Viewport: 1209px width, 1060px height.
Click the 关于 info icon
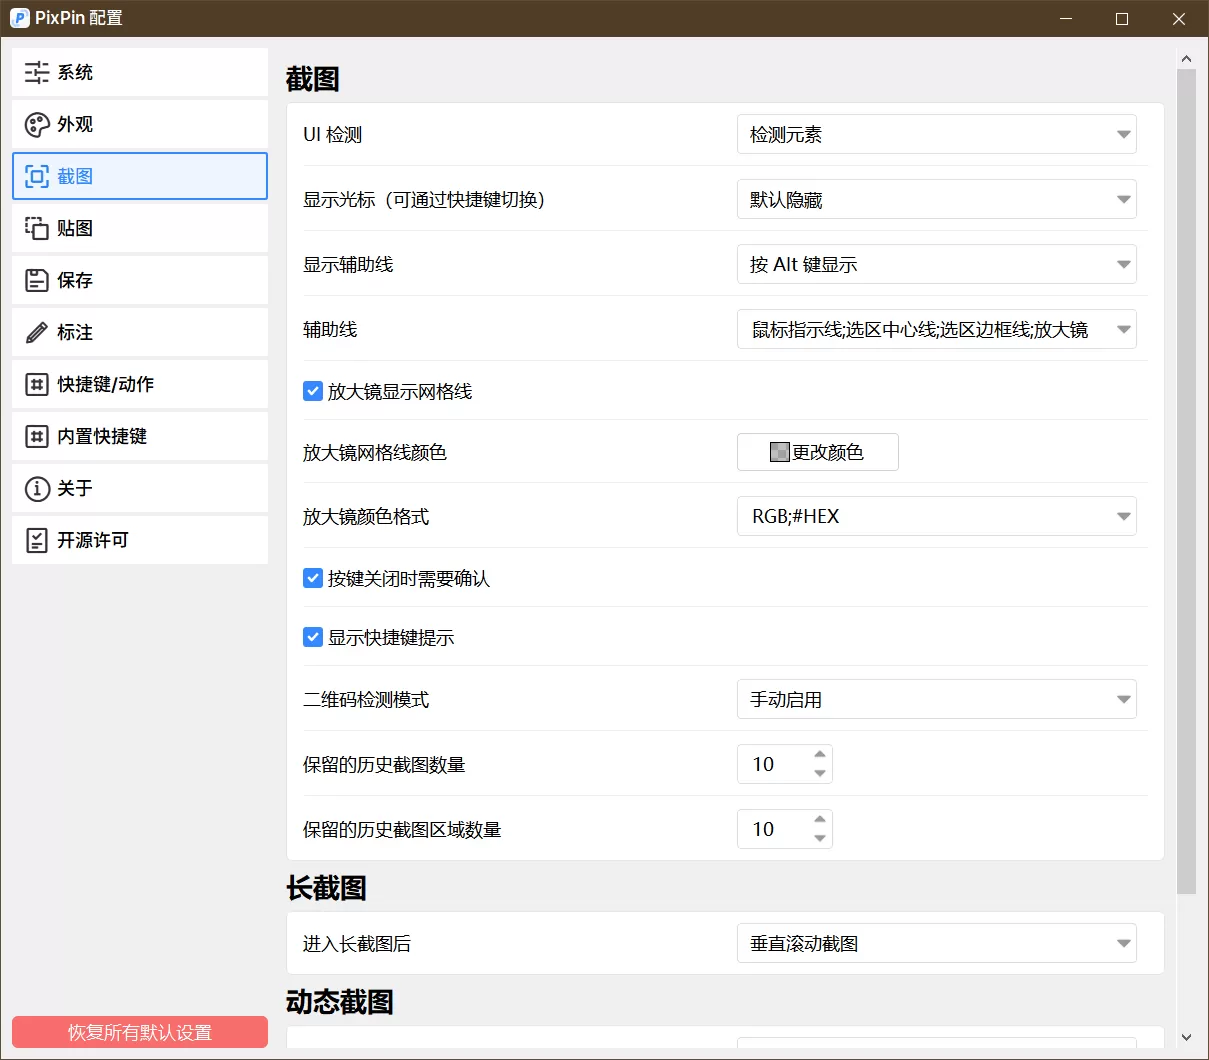click(x=35, y=487)
